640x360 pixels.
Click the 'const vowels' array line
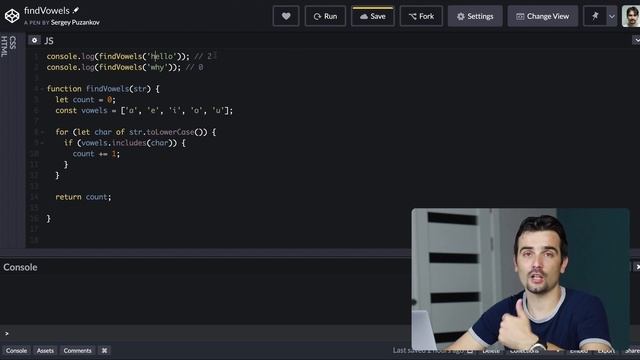coord(144,111)
